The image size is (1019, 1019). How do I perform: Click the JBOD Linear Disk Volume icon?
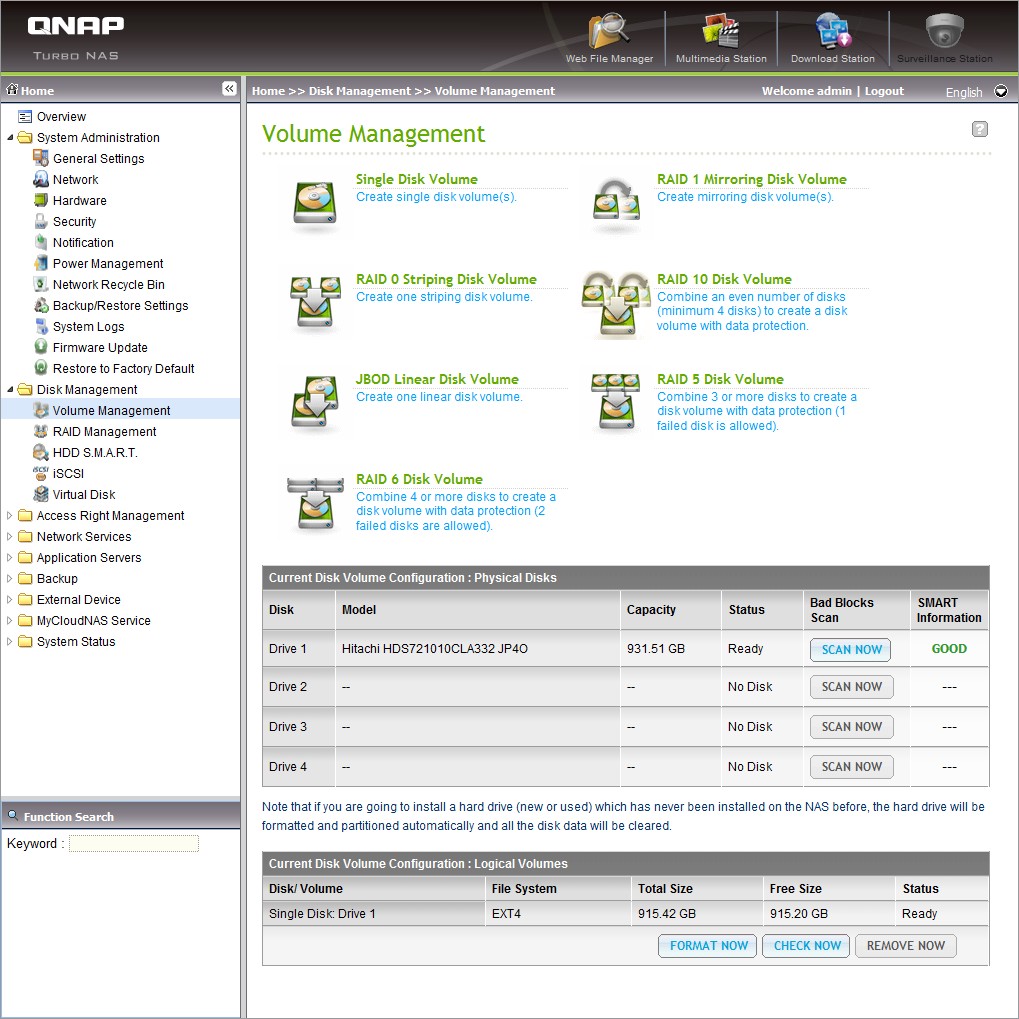(315, 404)
